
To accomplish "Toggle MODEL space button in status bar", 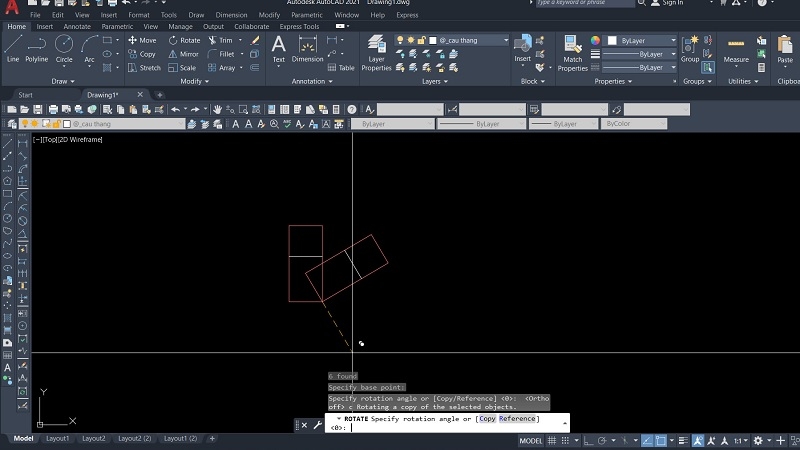I will [531, 441].
